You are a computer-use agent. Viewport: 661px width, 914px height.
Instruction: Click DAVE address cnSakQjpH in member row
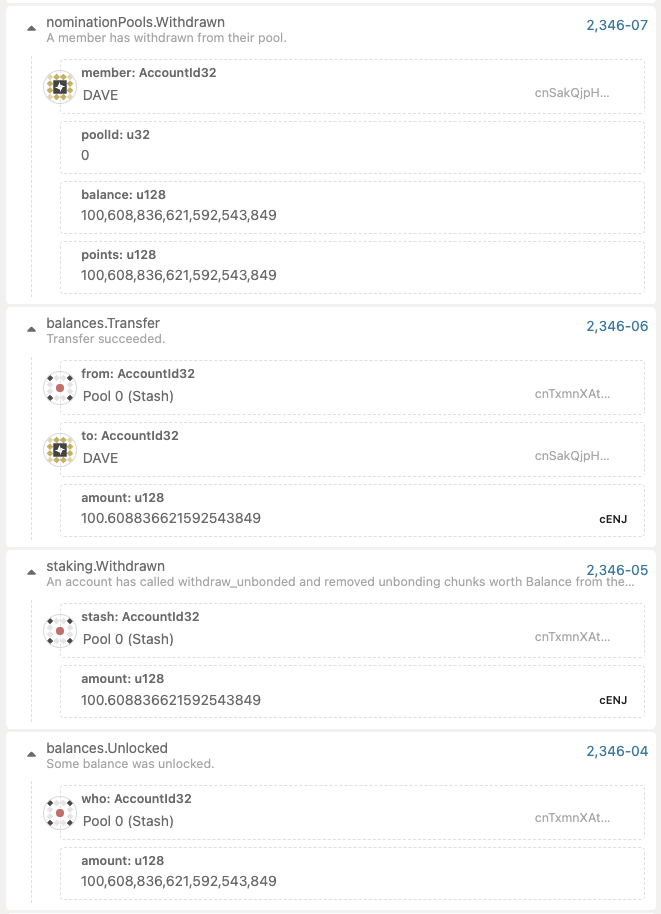click(x=572, y=93)
